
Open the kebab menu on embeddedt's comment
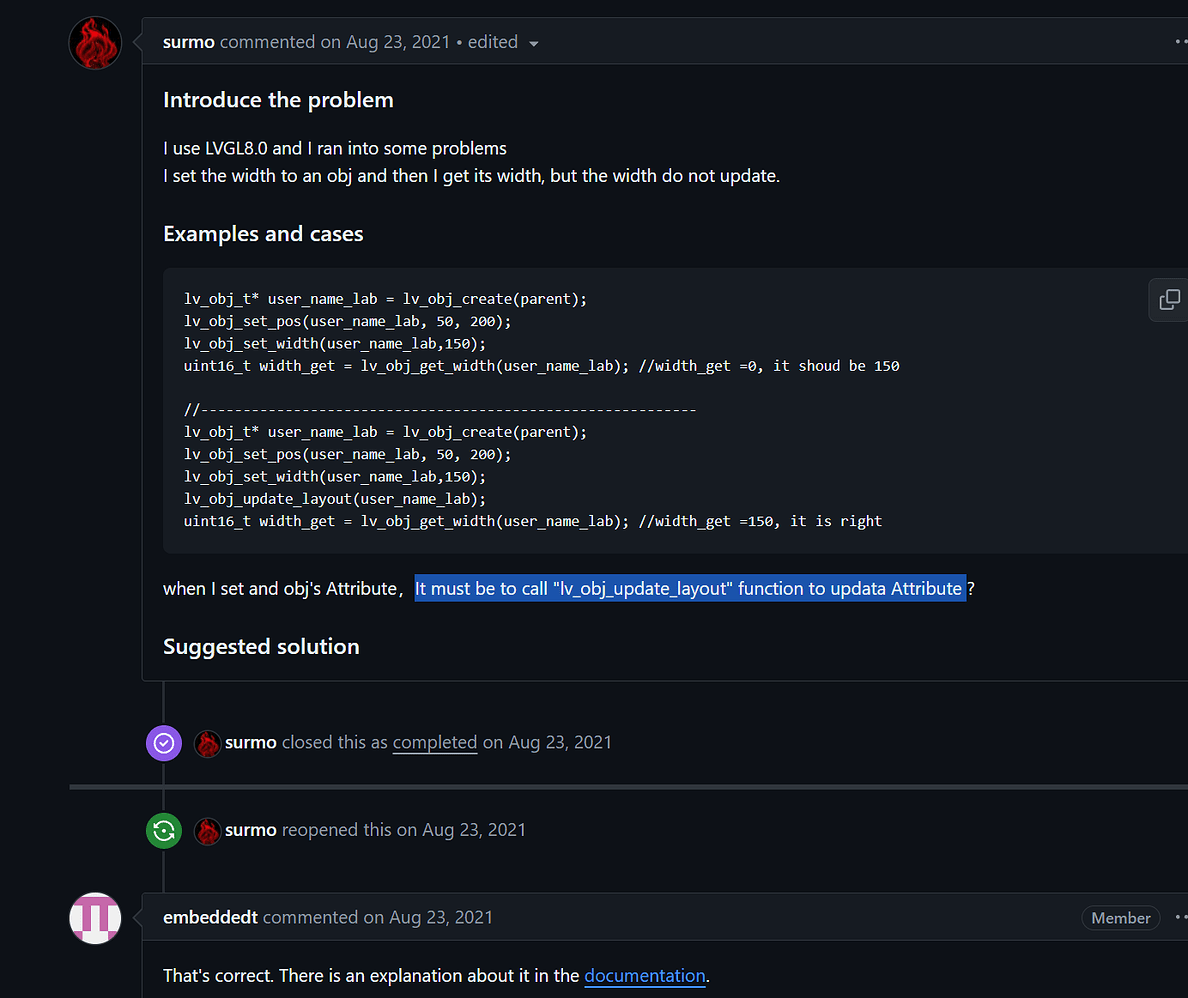pos(1180,916)
